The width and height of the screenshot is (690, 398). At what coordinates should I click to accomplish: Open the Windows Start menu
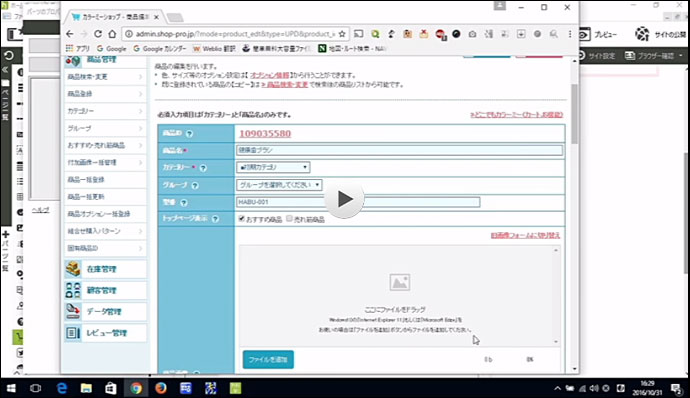pos(11,388)
